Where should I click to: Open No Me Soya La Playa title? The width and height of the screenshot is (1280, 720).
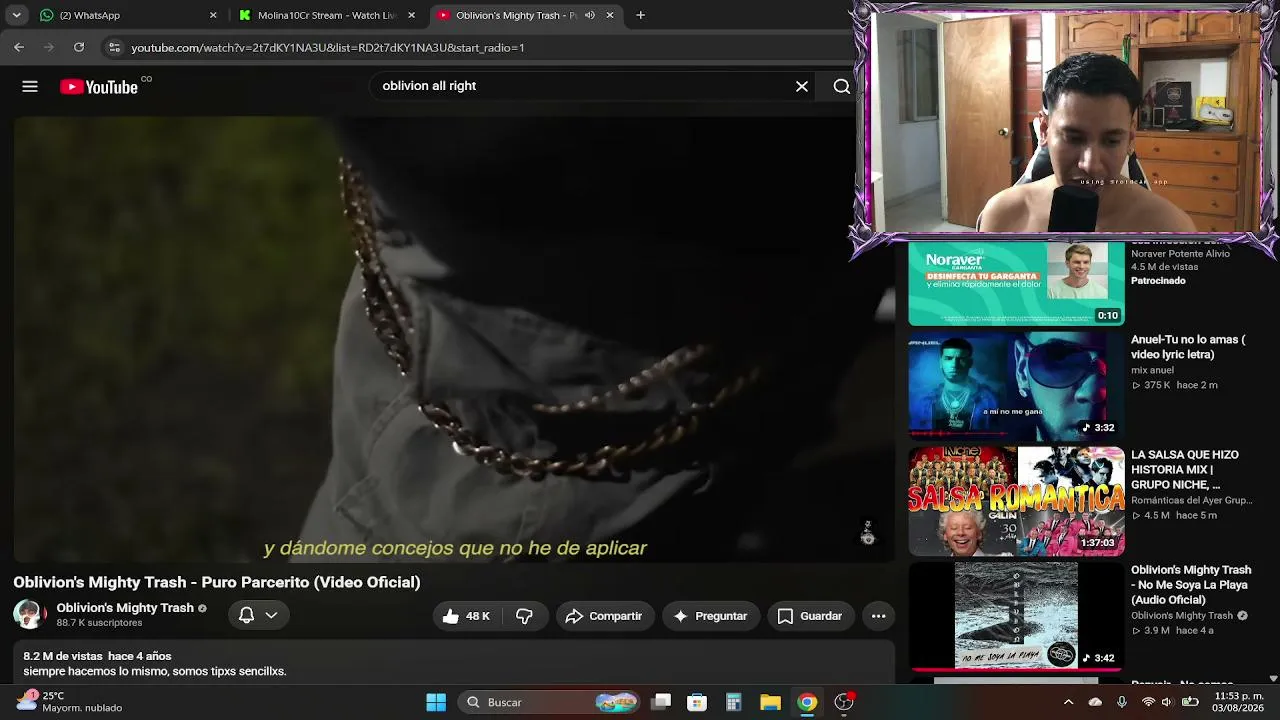1191,585
